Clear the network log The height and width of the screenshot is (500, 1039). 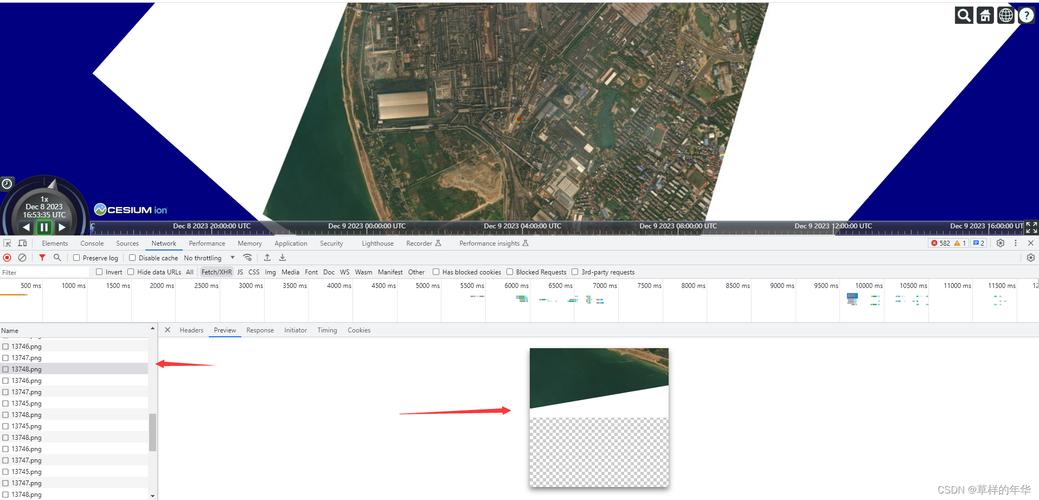22,258
